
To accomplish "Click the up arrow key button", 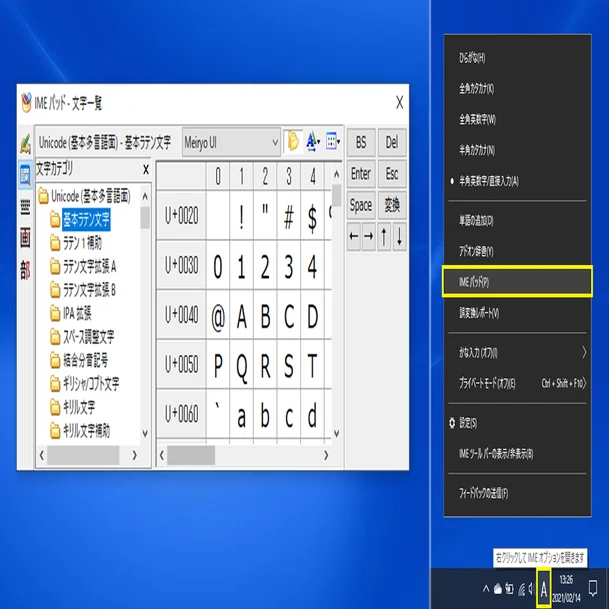I will [384, 236].
